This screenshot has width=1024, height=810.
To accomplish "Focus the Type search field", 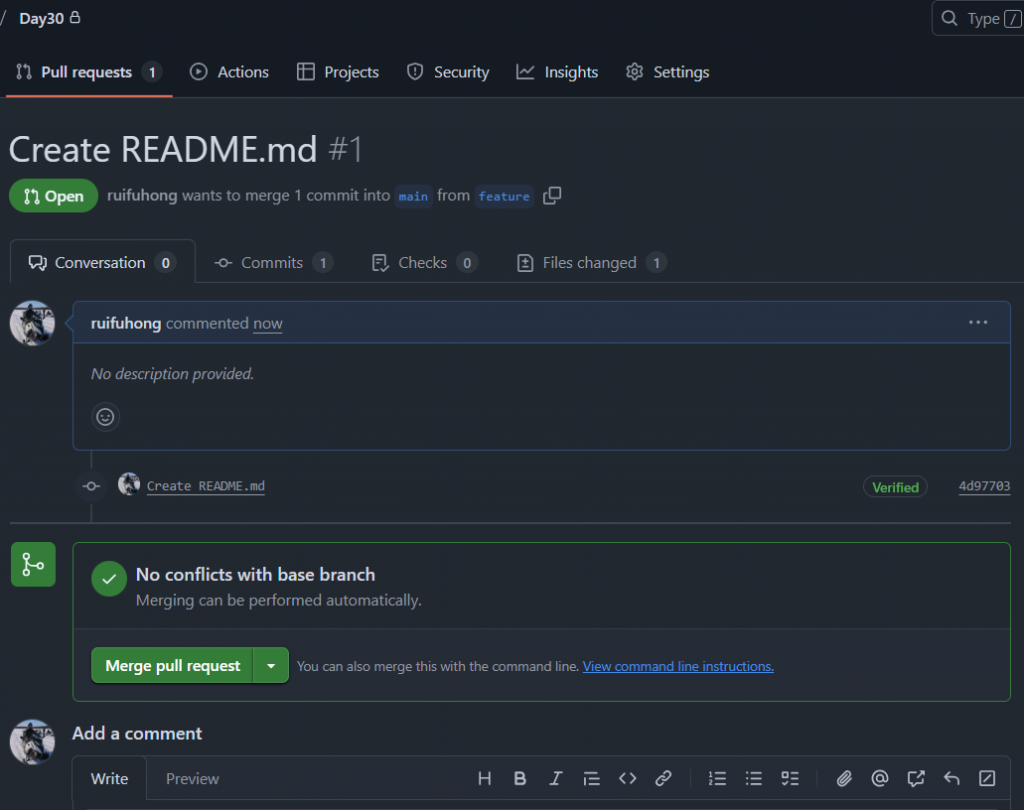I will pyautogui.click(x=978, y=18).
